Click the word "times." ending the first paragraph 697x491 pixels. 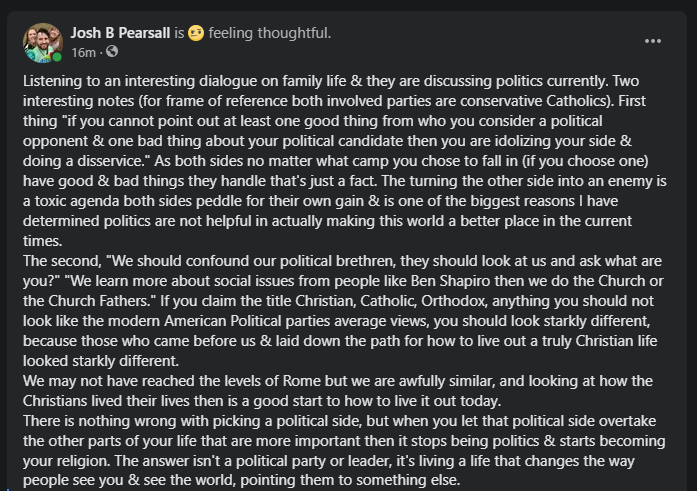pos(43,241)
